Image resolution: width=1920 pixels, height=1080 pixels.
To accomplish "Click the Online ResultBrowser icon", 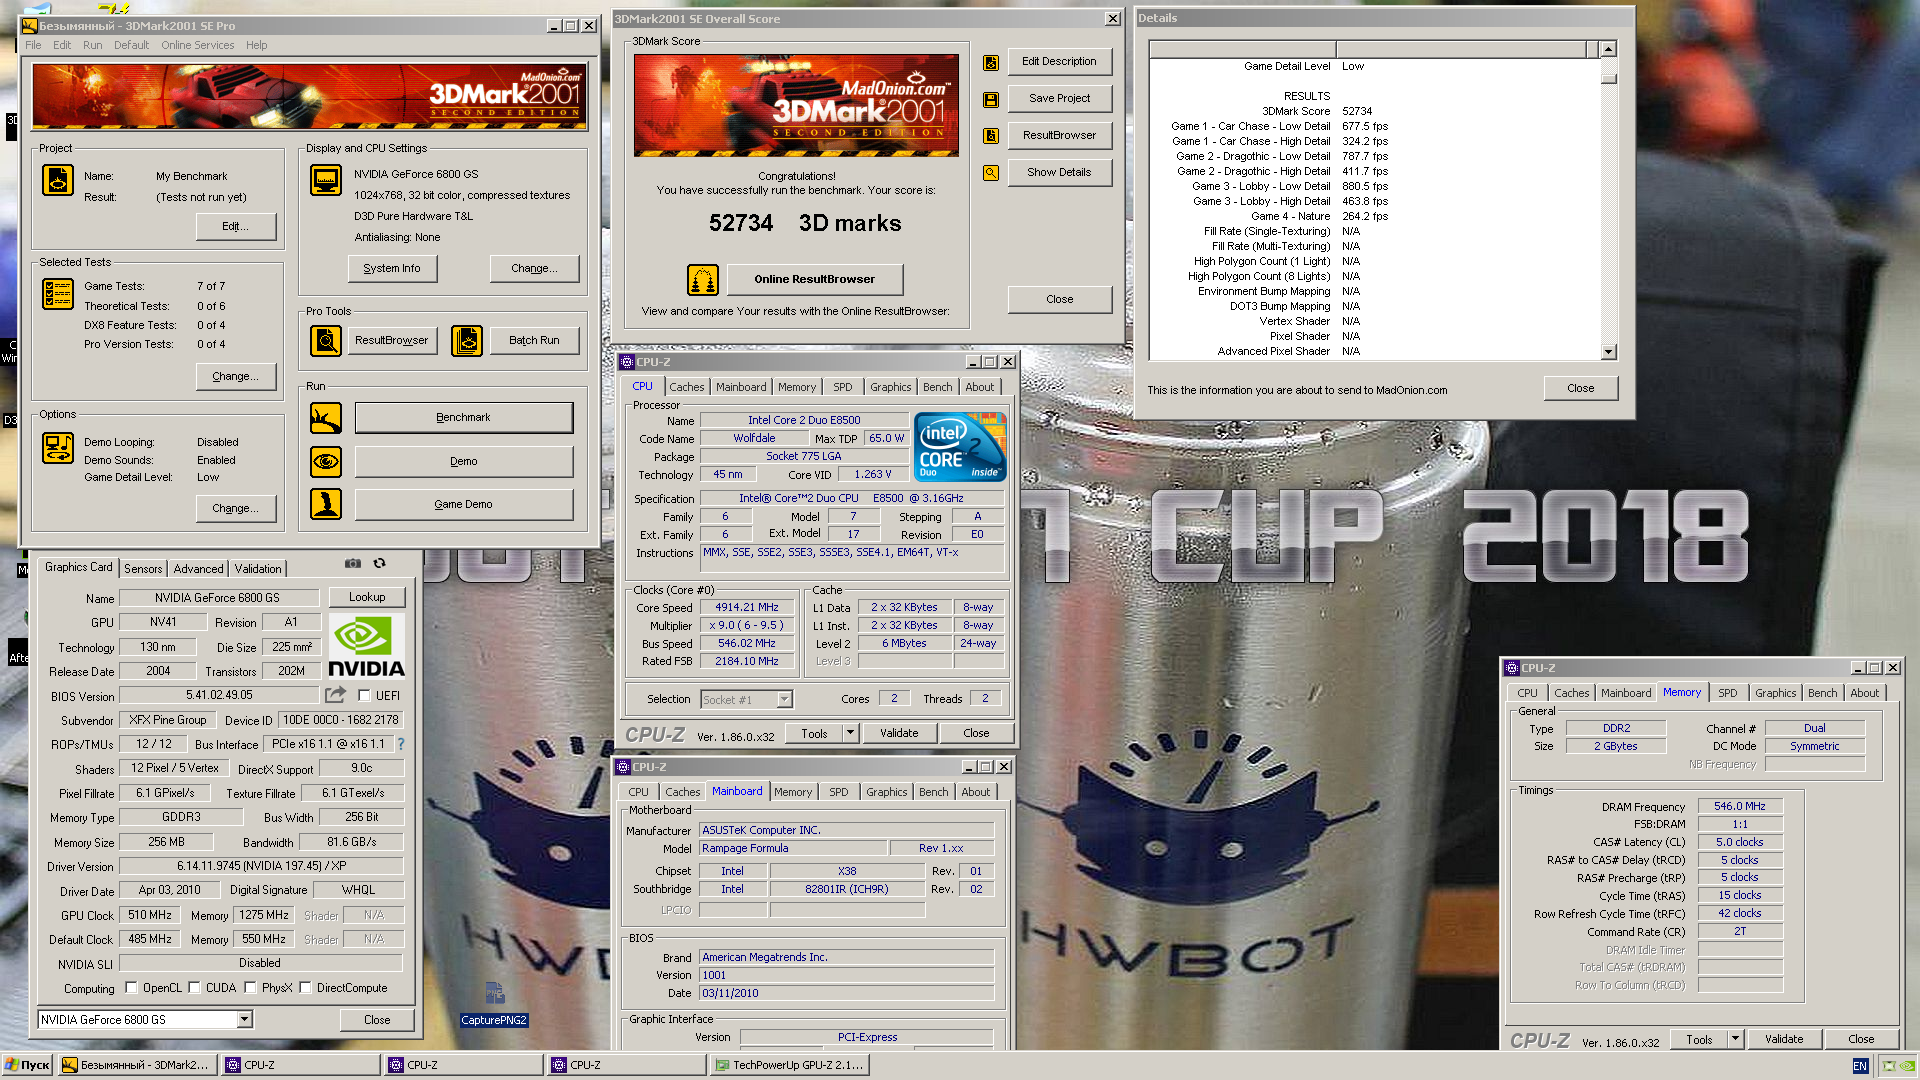I will pos(703,280).
